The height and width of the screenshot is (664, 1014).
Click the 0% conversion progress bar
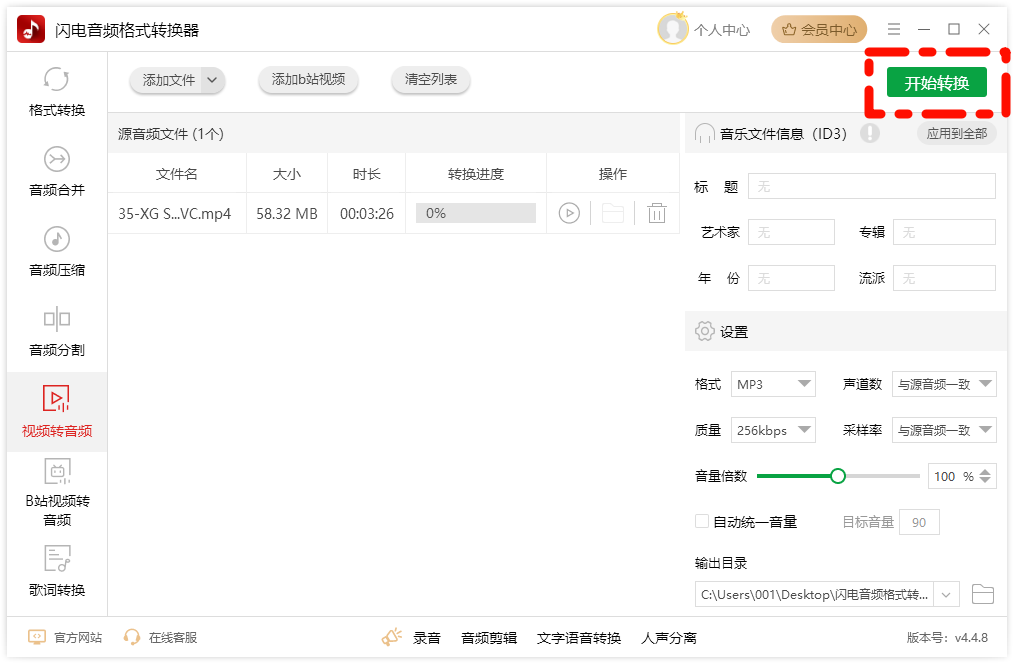pyautogui.click(x=476, y=213)
